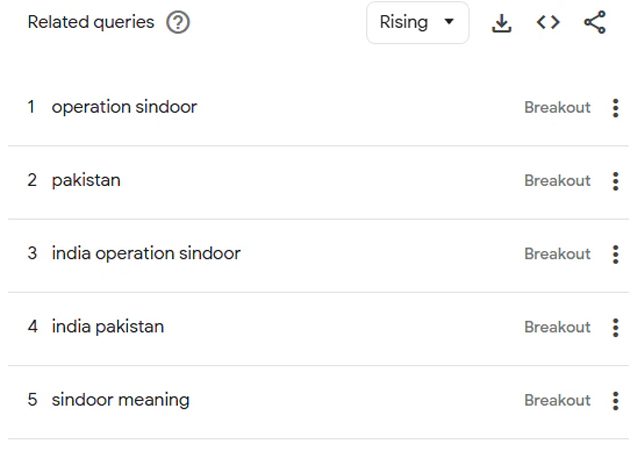The width and height of the screenshot is (640, 450).
Task: Click Breakout label for operation sindoor
Action: click(x=557, y=107)
